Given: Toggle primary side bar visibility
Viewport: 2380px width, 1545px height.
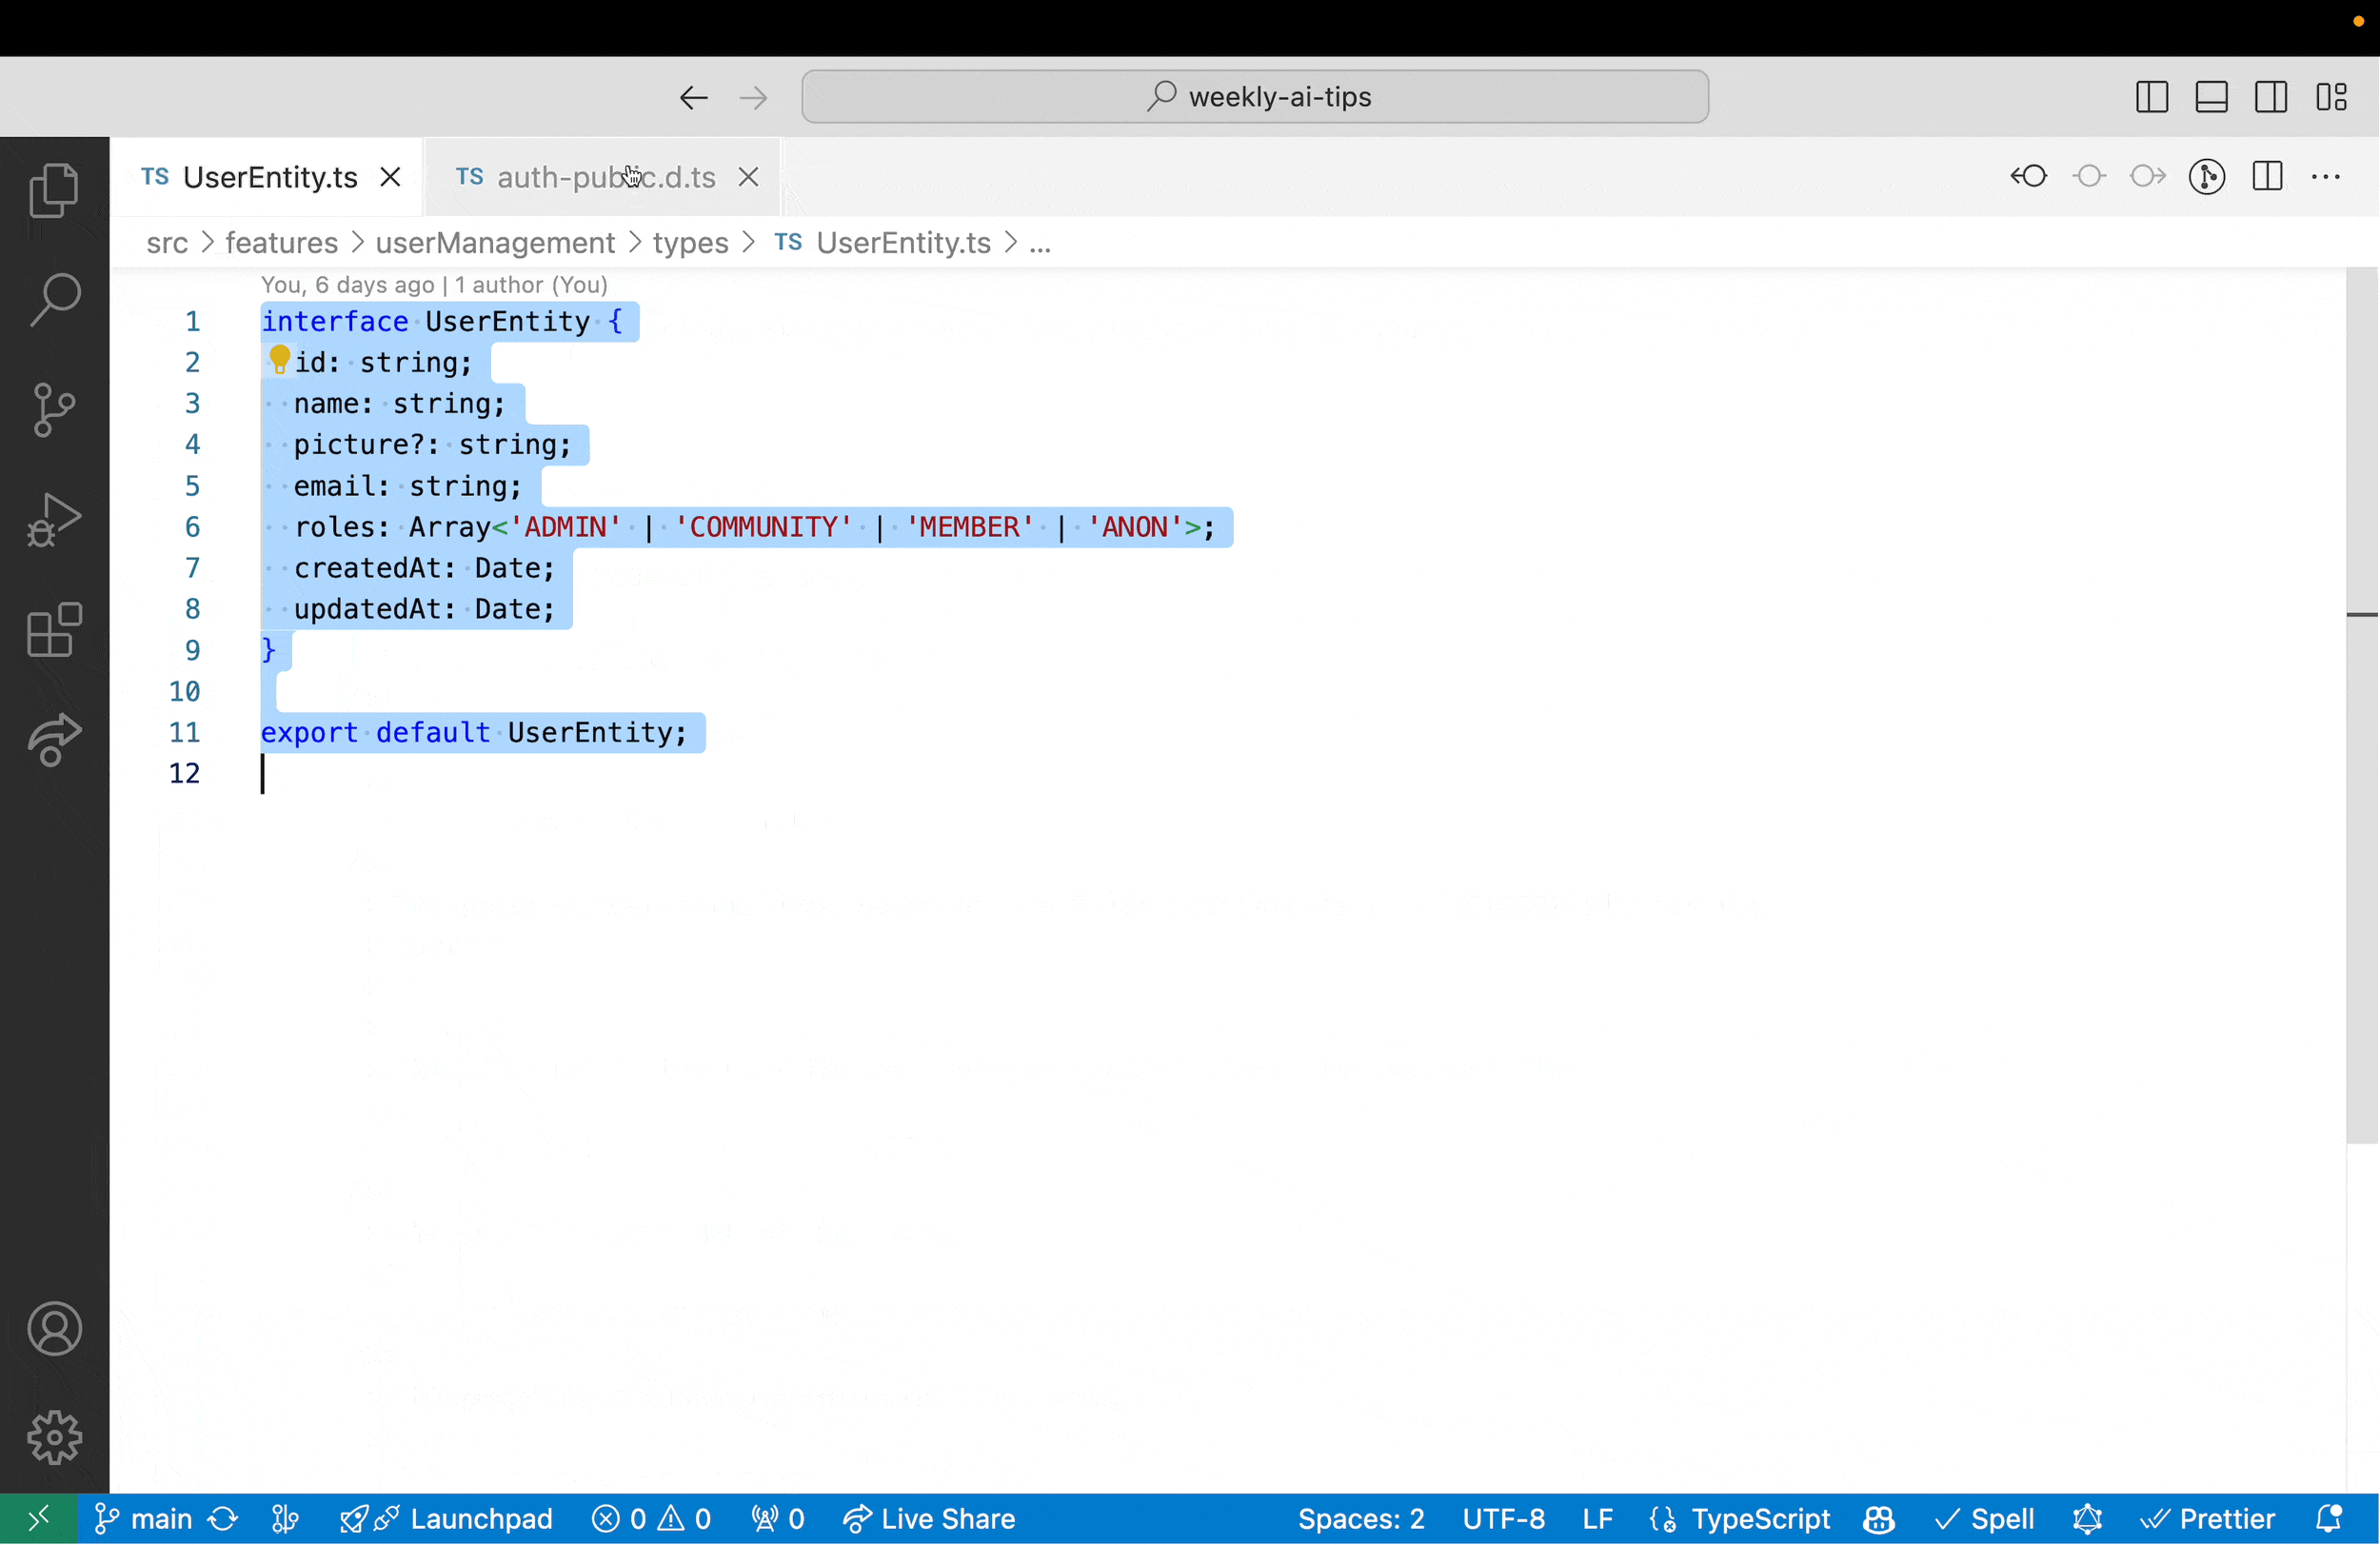Looking at the screenshot, I should pyautogui.click(x=2151, y=97).
